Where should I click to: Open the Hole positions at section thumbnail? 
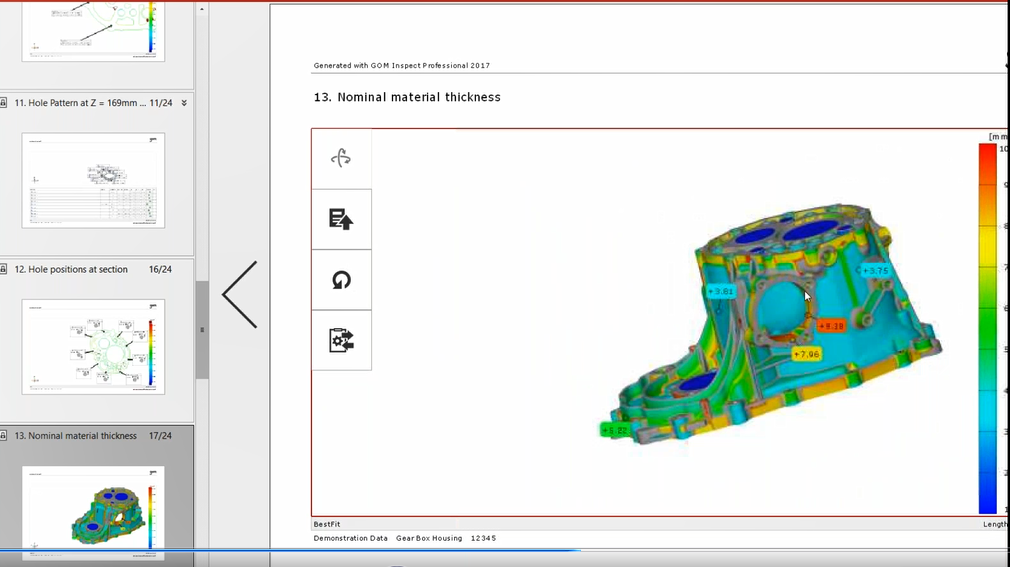[x=93, y=346]
